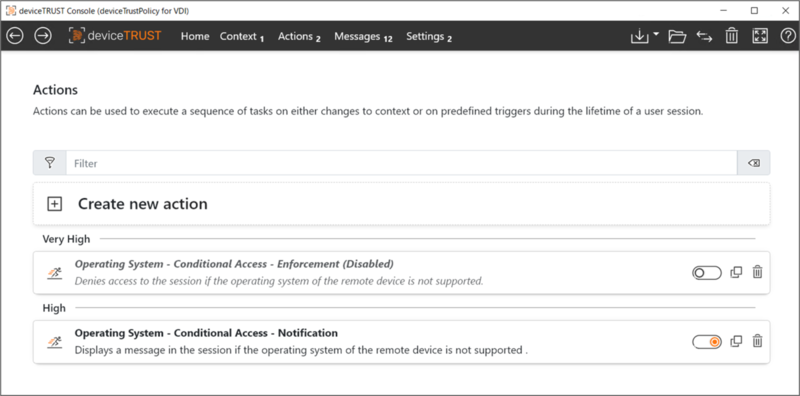The height and width of the screenshot is (396, 800).
Task: Open the Context tab
Action: pyautogui.click(x=242, y=37)
